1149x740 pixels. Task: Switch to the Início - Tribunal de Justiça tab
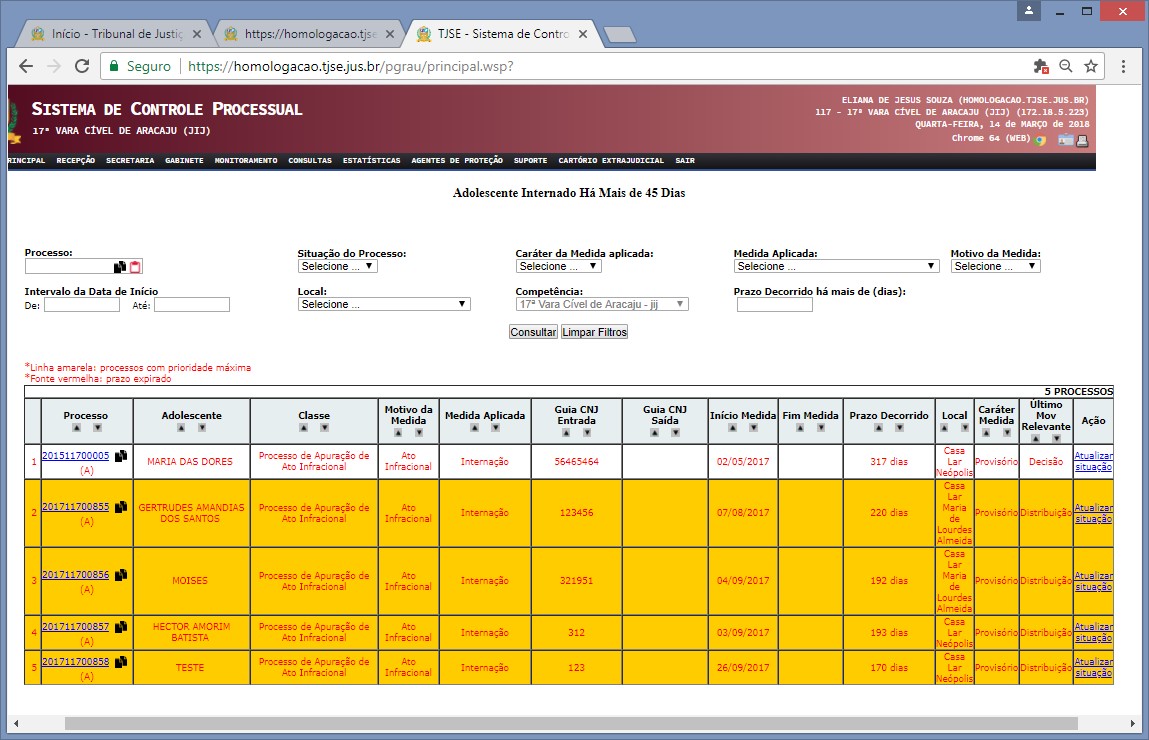point(108,34)
